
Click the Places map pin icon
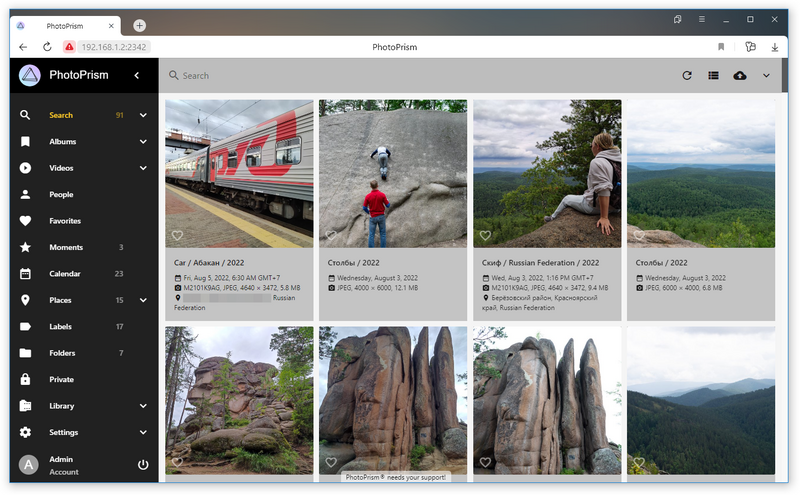coord(25,300)
